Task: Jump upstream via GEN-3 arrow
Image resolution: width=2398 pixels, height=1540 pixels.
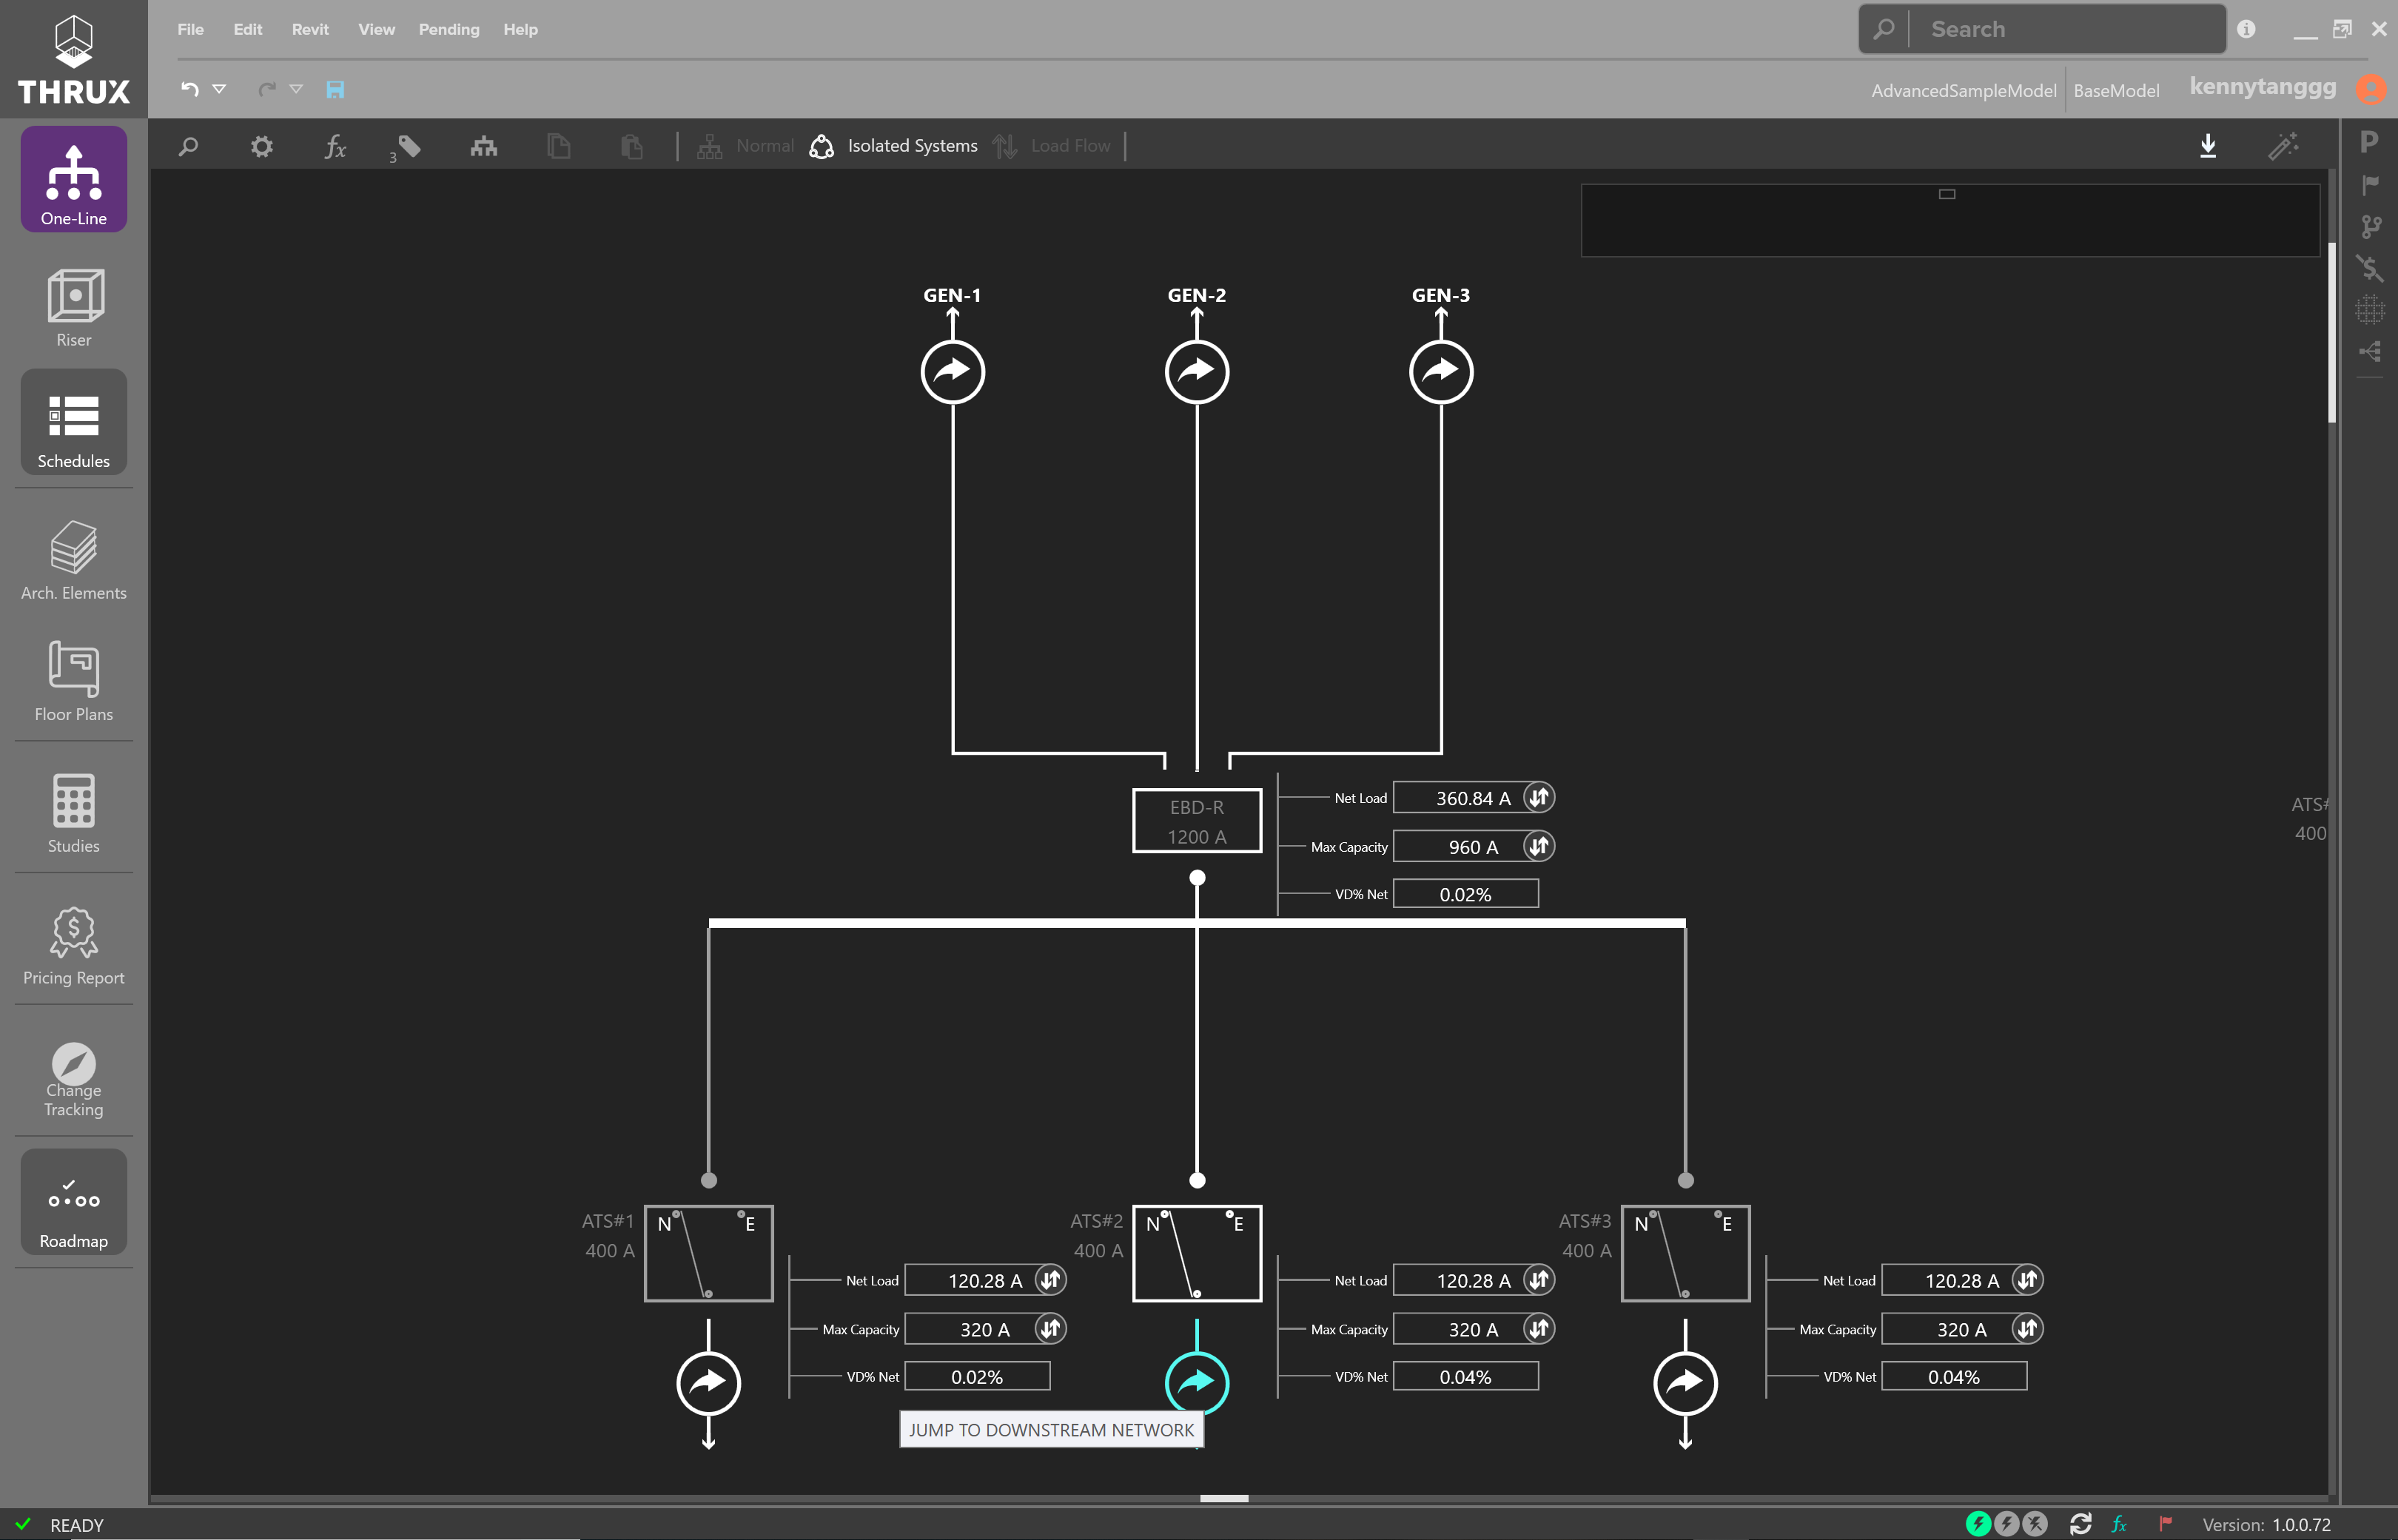Action: click(1441, 372)
